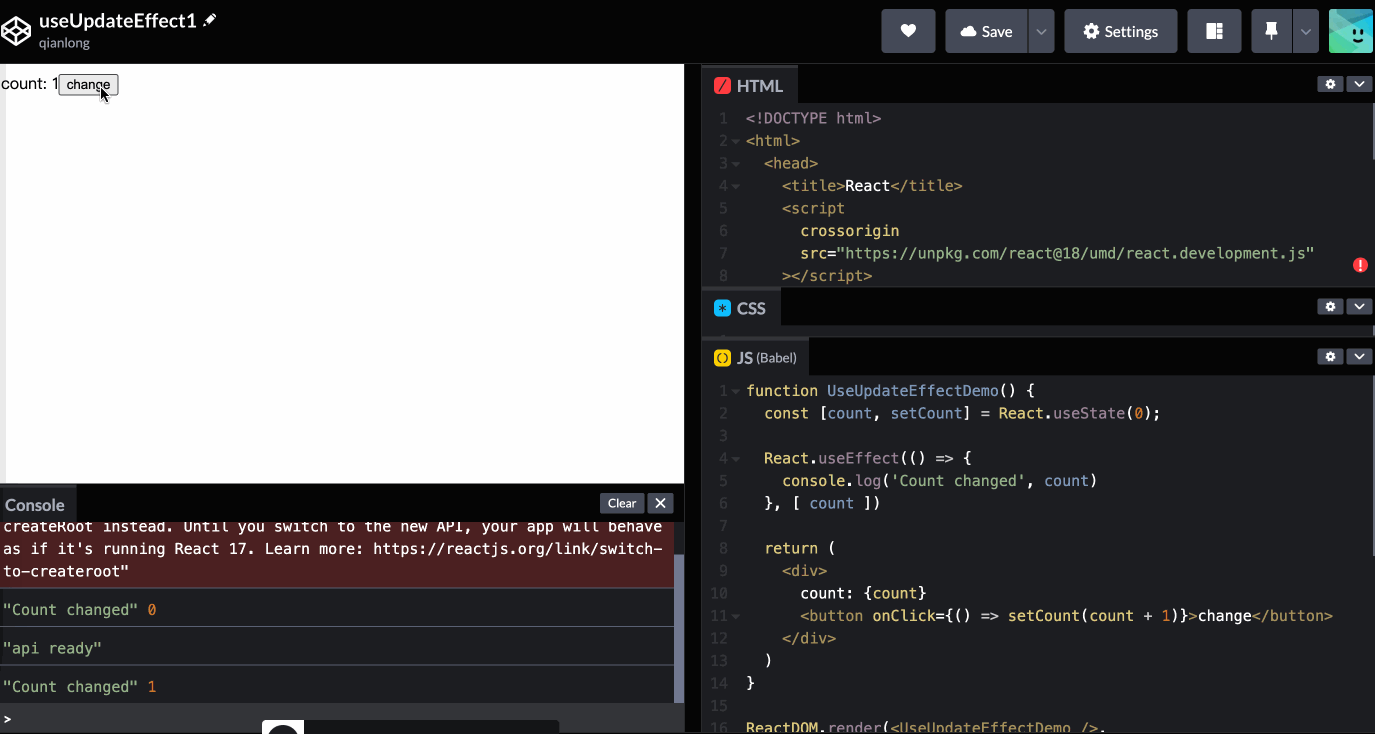Click the crossorigin attribute in HTML
The width and height of the screenshot is (1375, 734).
coord(850,231)
